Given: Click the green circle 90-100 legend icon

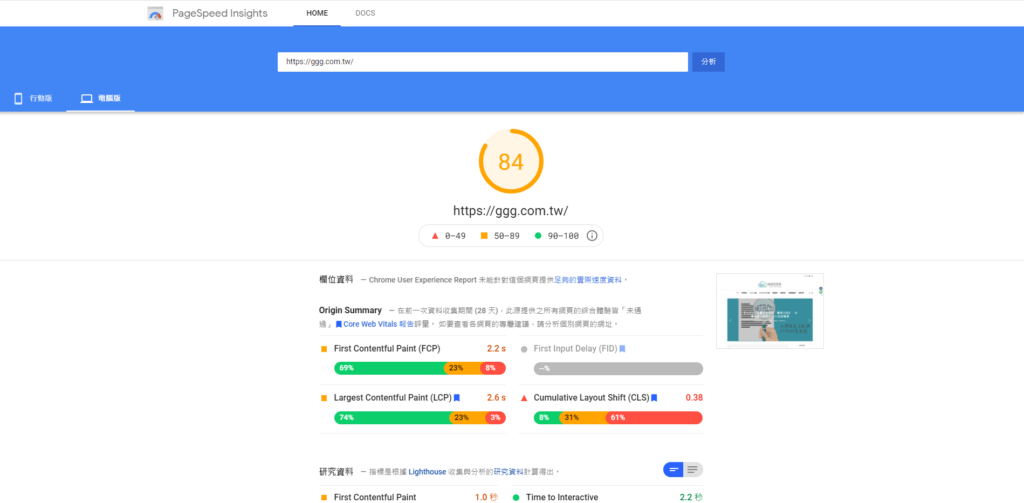Looking at the screenshot, I should click(x=538, y=236).
